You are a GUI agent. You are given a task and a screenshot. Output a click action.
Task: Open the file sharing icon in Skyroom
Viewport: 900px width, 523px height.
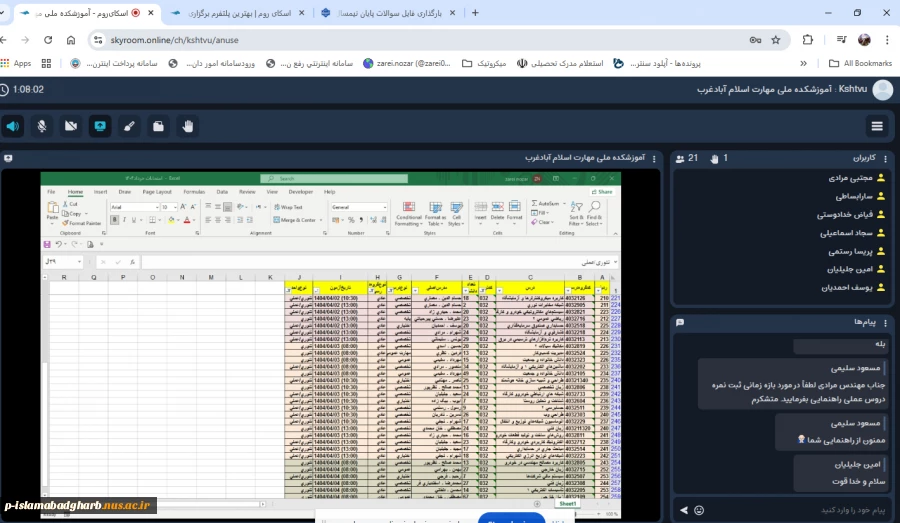158,126
